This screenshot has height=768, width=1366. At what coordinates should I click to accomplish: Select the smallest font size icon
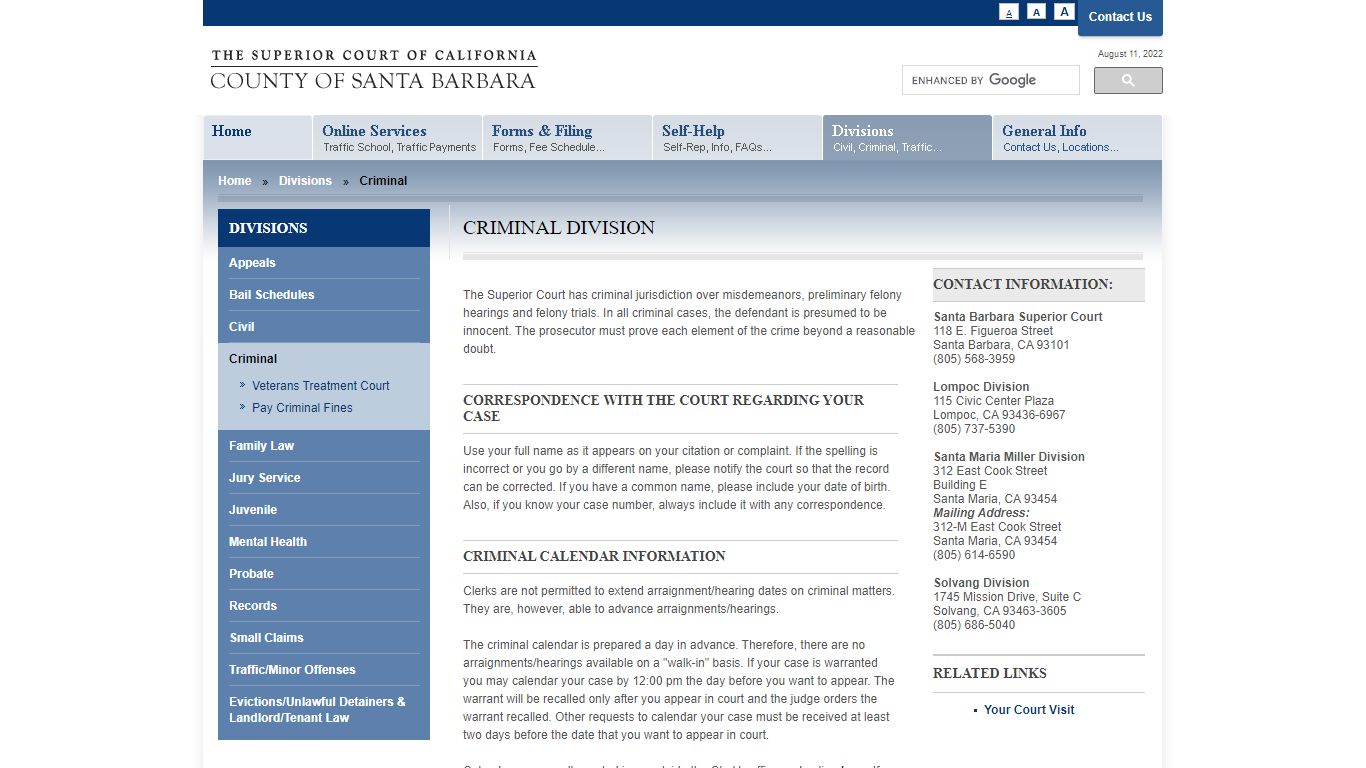click(1009, 12)
